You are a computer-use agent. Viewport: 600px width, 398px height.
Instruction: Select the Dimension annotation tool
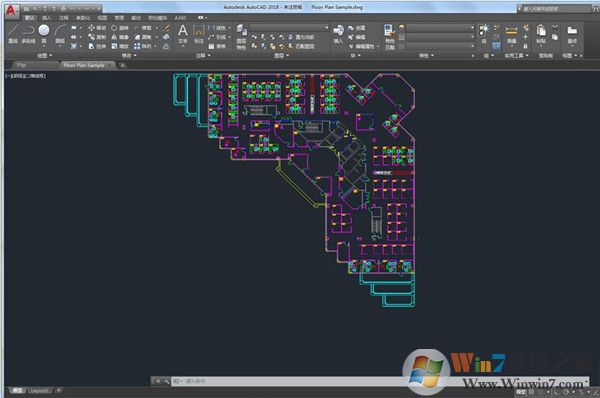pyautogui.click(x=199, y=34)
